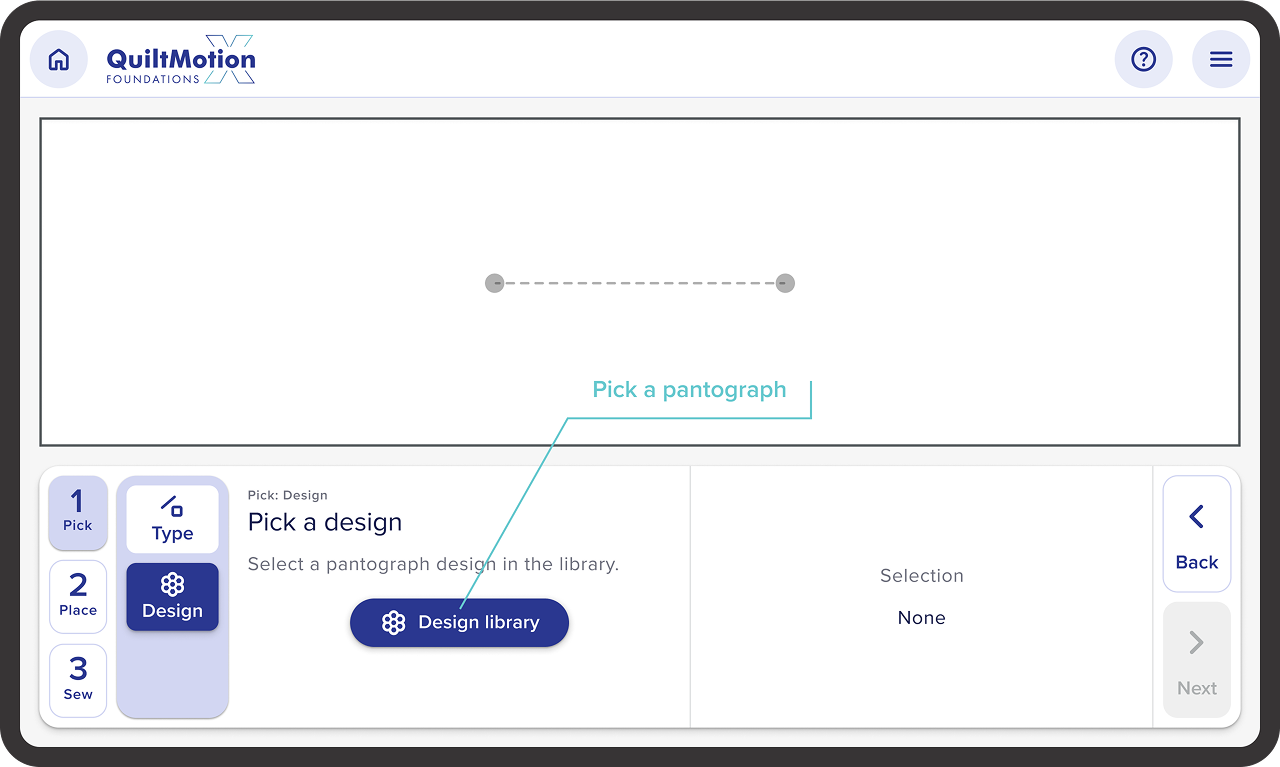Open the Help question mark icon
1280x767 pixels.
1143,60
